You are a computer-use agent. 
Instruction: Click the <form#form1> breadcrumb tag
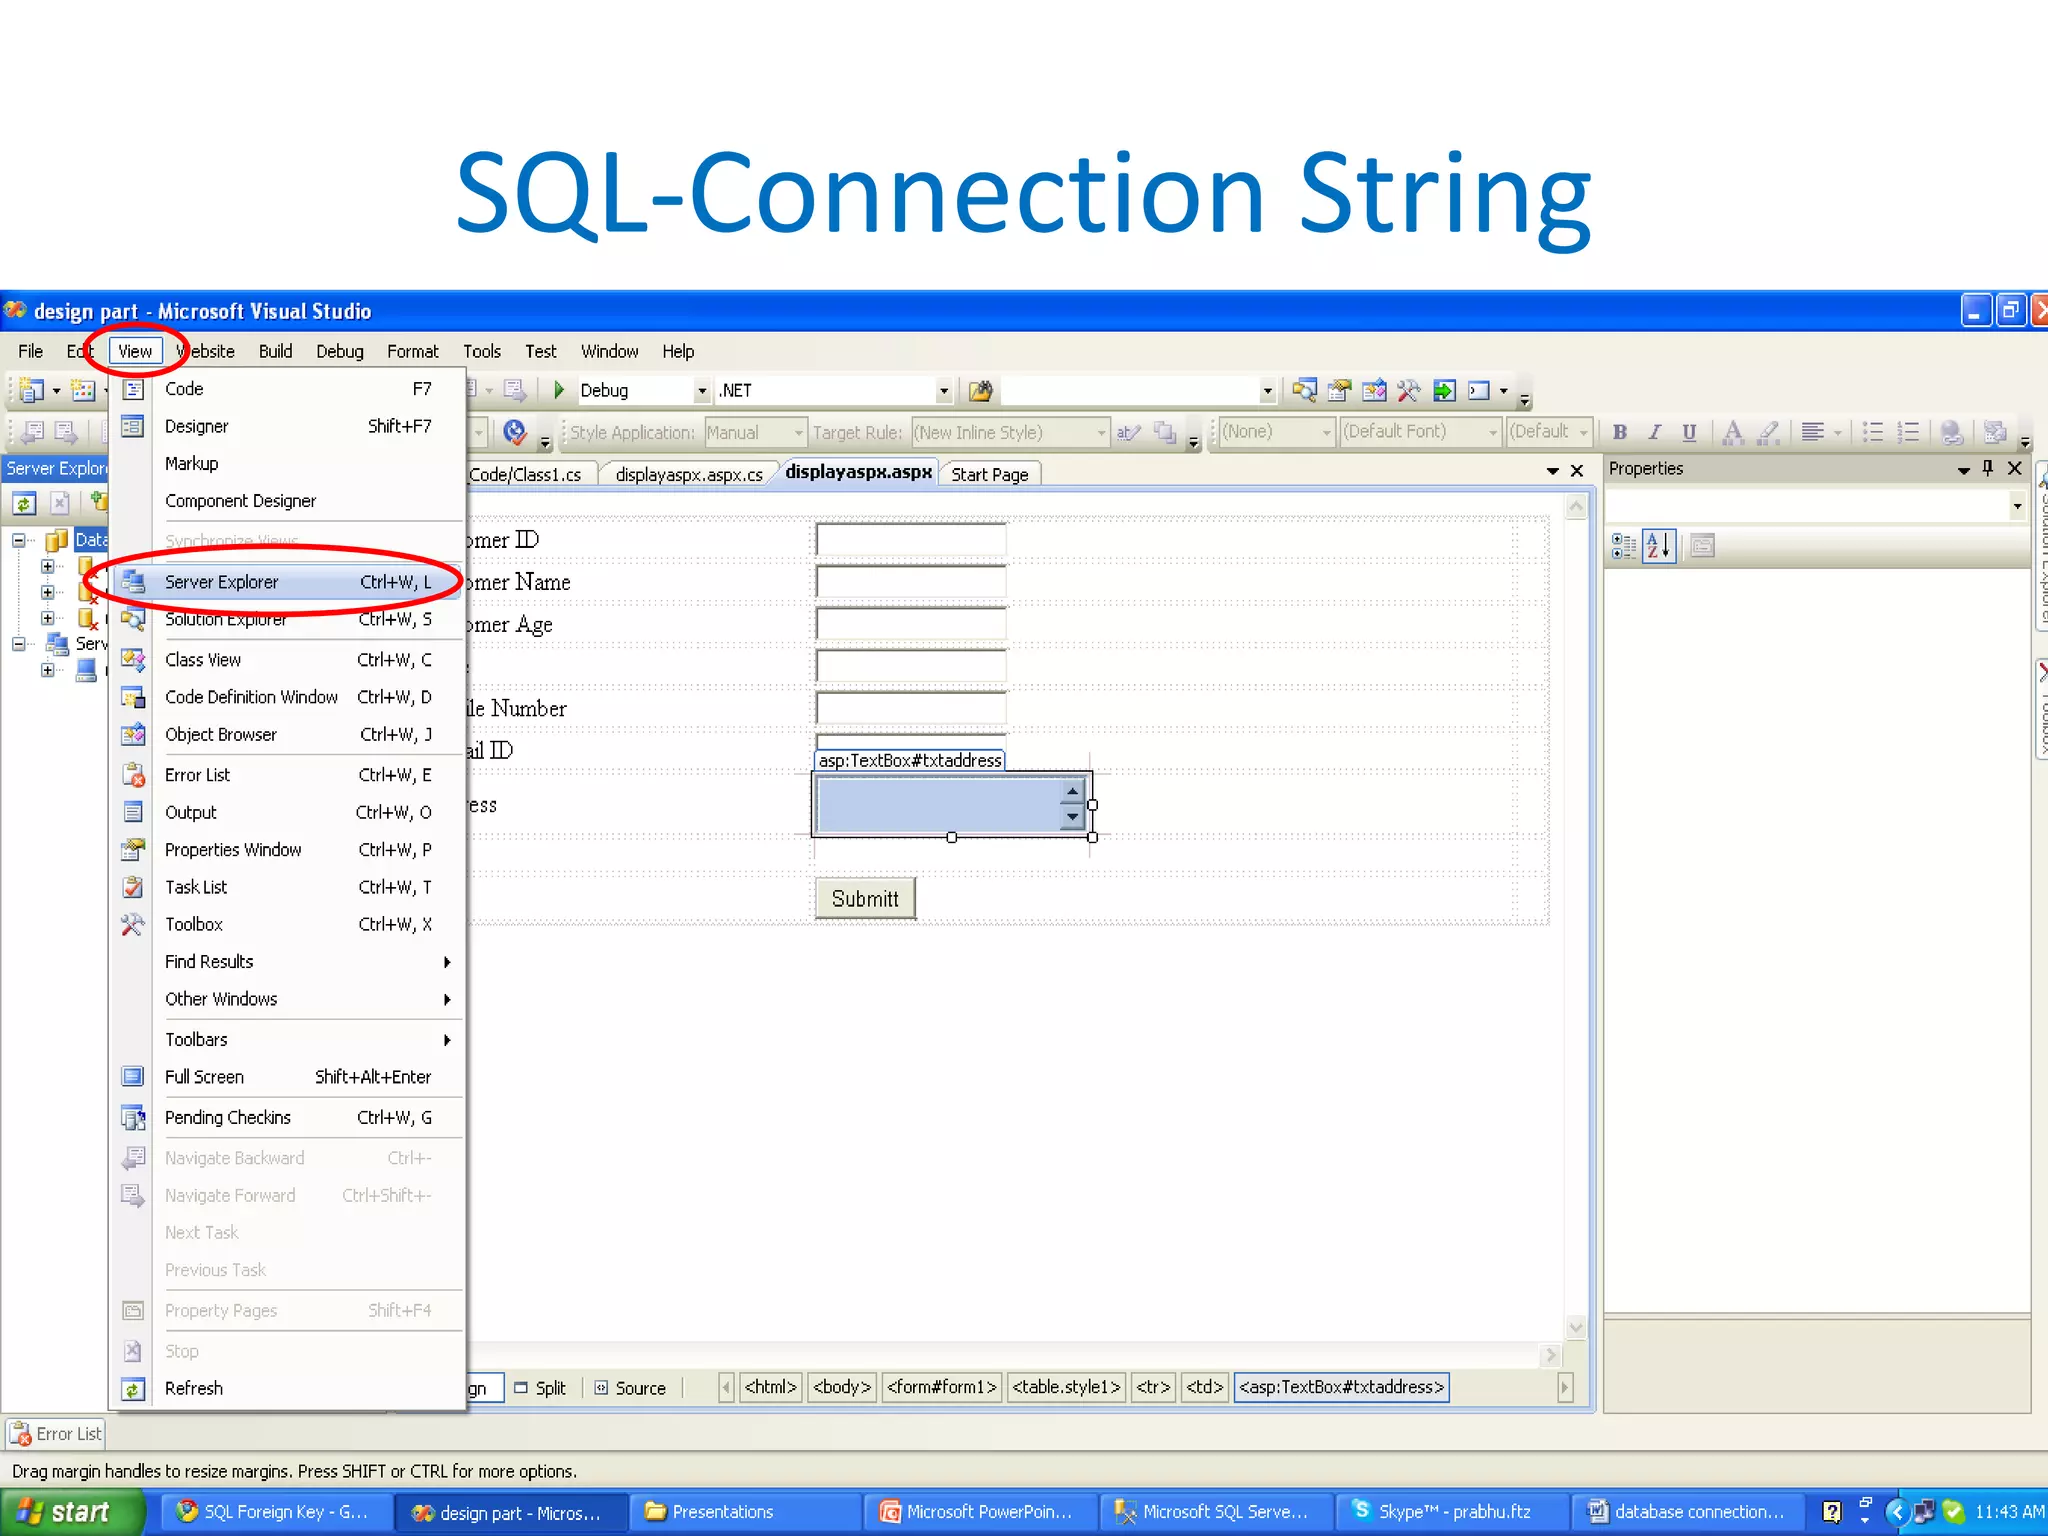tap(942, 1387)
